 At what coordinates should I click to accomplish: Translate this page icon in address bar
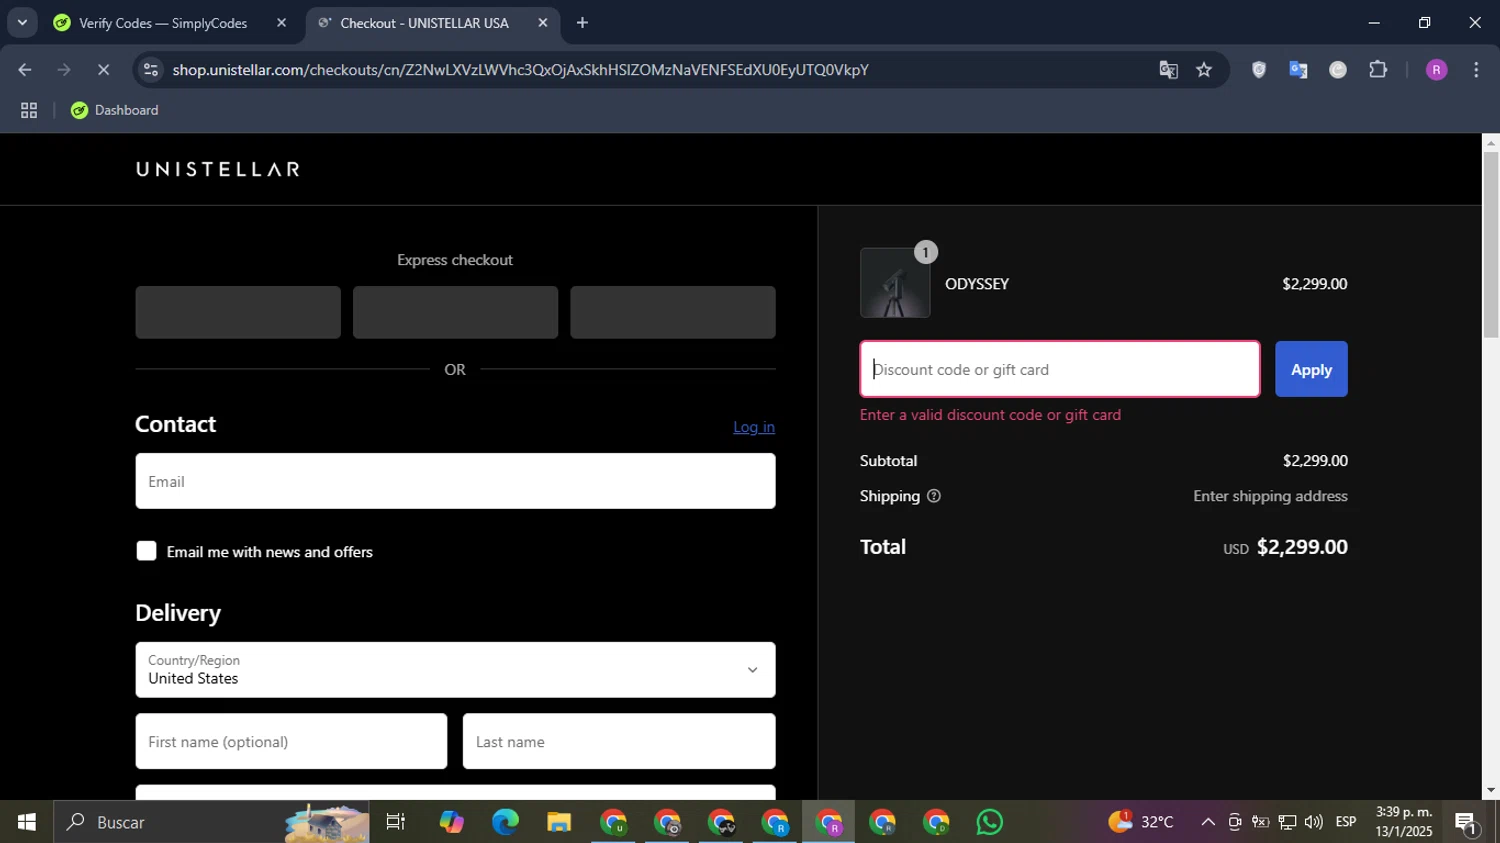[1168, 70]
